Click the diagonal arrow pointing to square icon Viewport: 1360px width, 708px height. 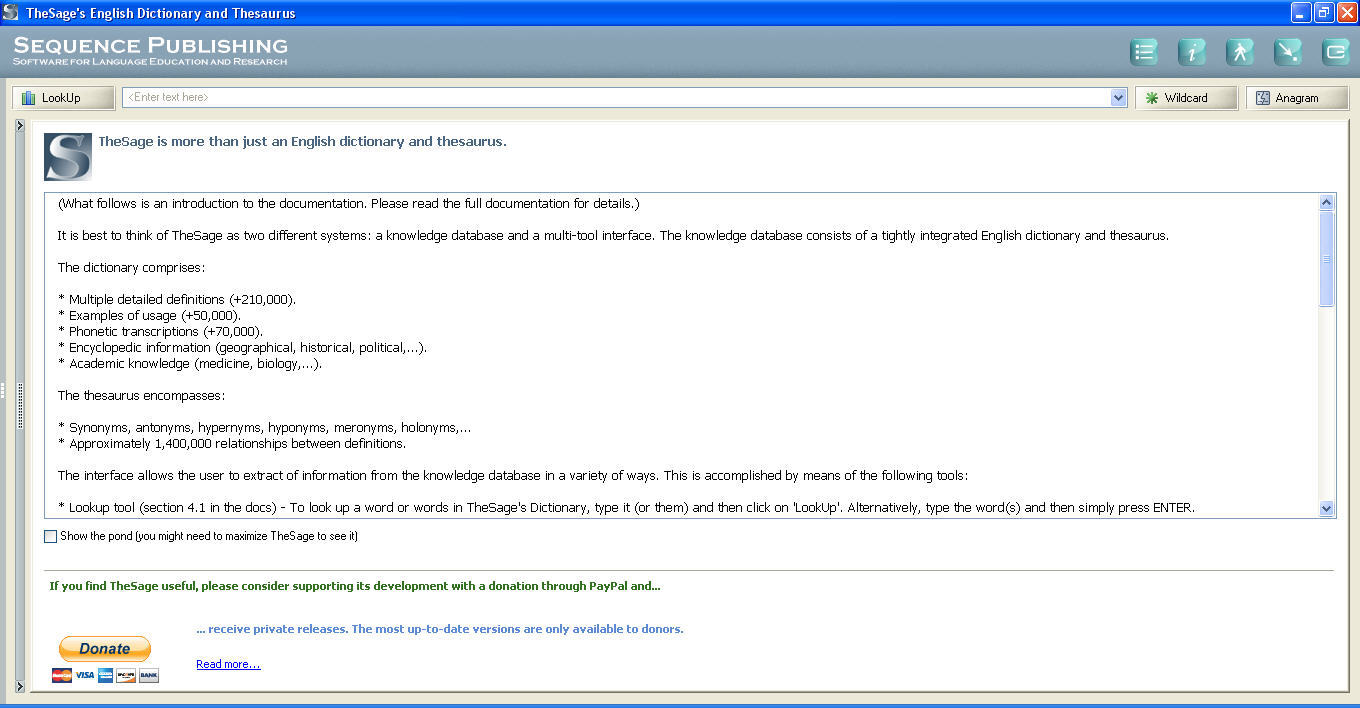1288,51
